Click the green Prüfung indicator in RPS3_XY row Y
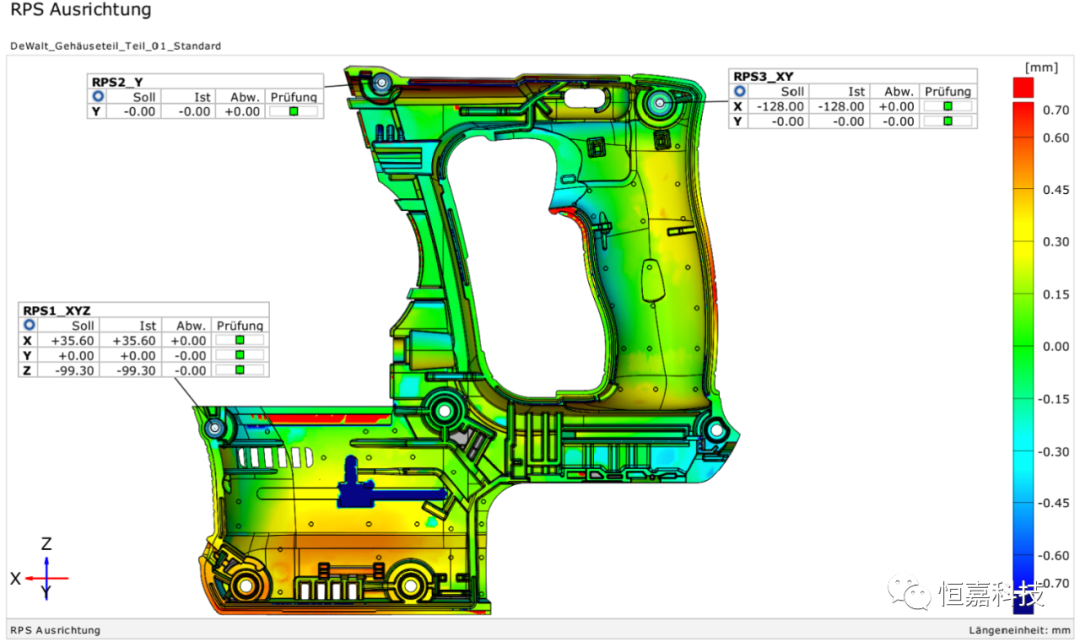 click(x=948, y=121)
